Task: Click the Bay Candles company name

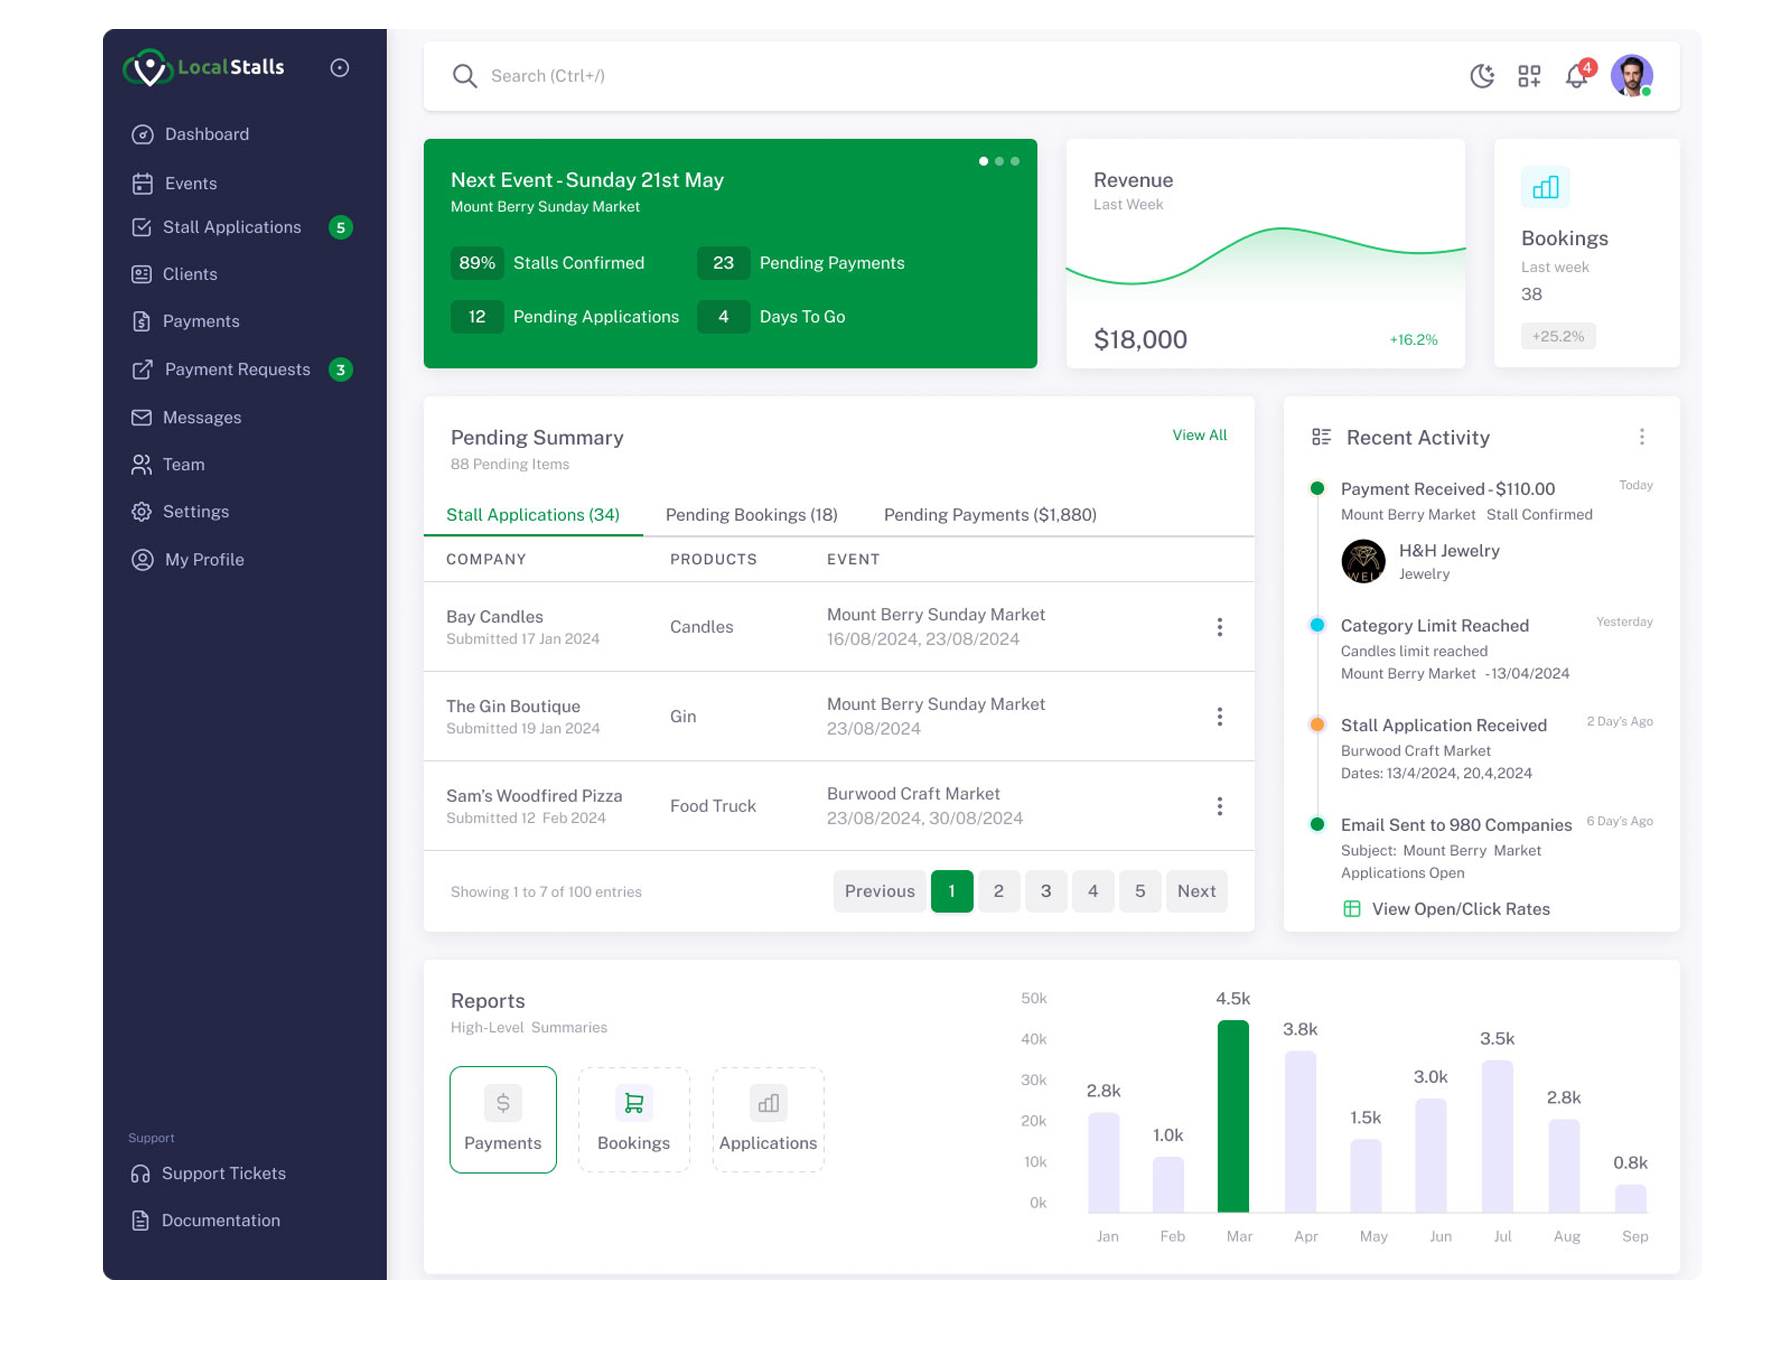Action: pos(495,617)
